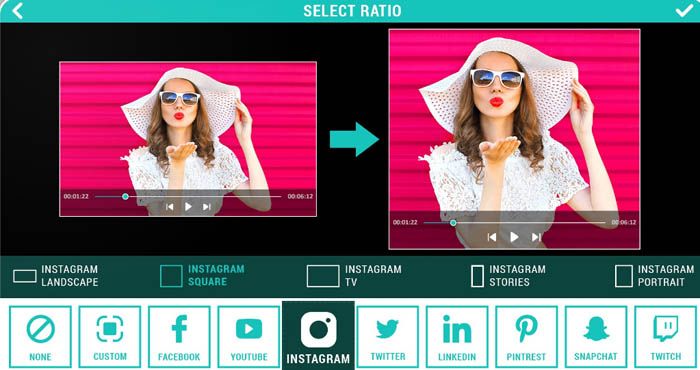Go back with the top-left arrow
700x370 pixels.
click(x=17, y=11)
